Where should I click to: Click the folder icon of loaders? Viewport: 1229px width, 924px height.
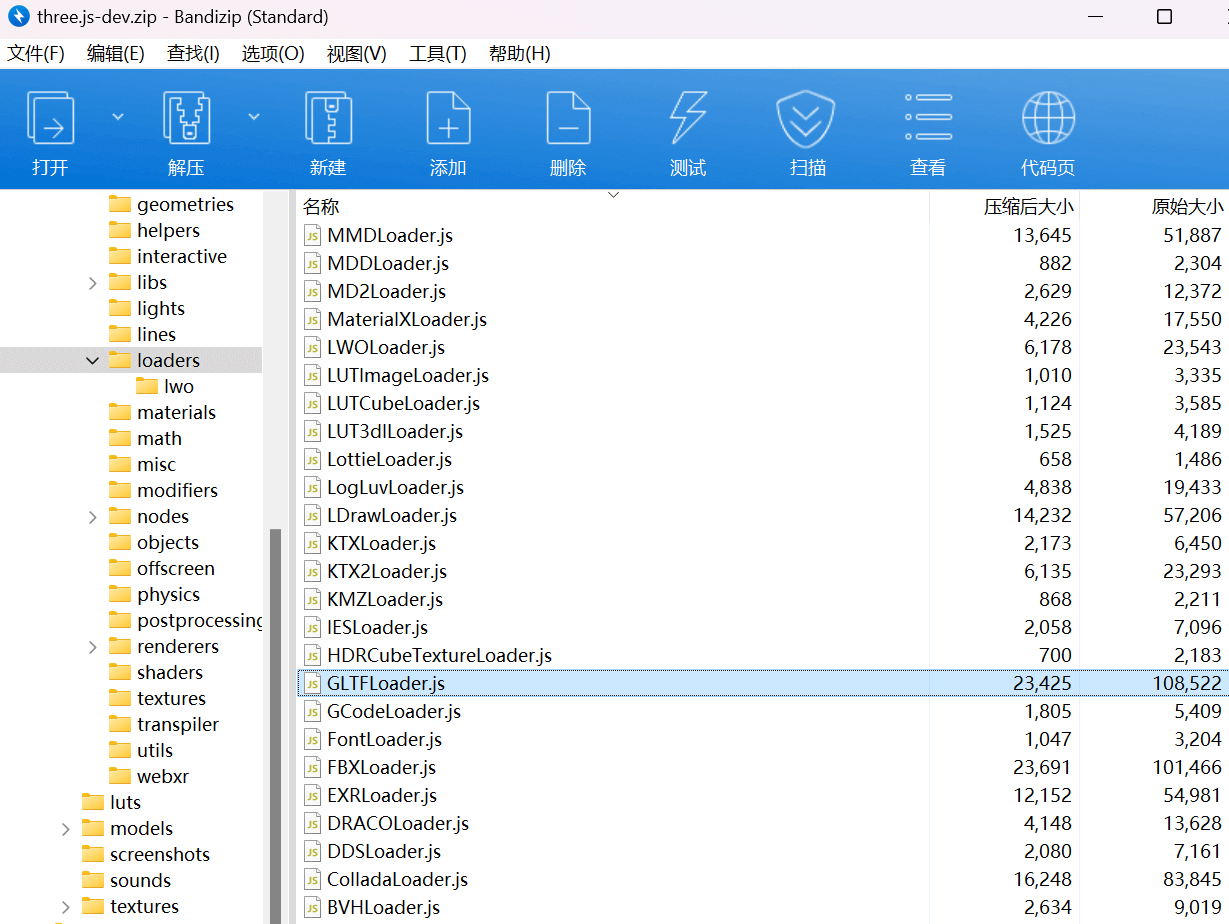[120, 360]
